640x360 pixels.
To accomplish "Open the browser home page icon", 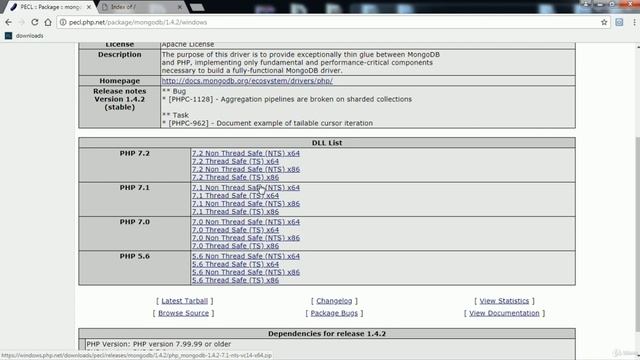I will pyautogui.click(x=48, y=22).
